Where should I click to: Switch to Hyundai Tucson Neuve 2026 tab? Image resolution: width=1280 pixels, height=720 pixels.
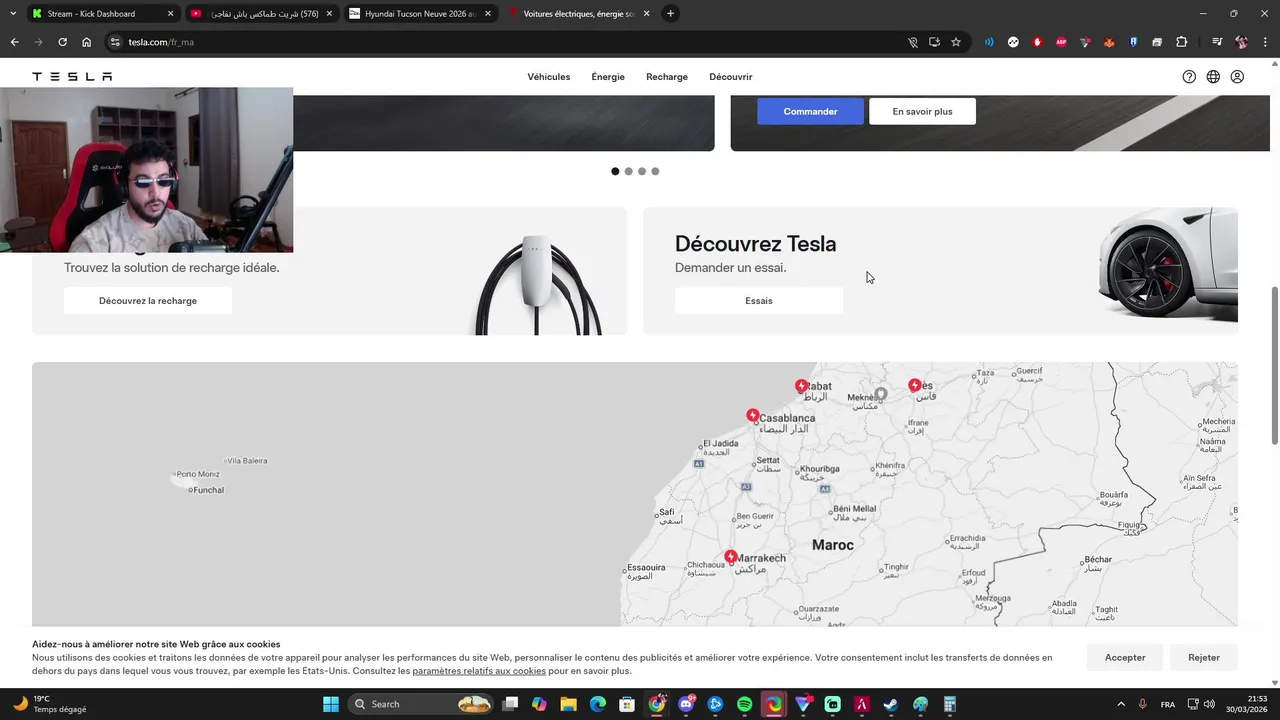tap(420, 14)
